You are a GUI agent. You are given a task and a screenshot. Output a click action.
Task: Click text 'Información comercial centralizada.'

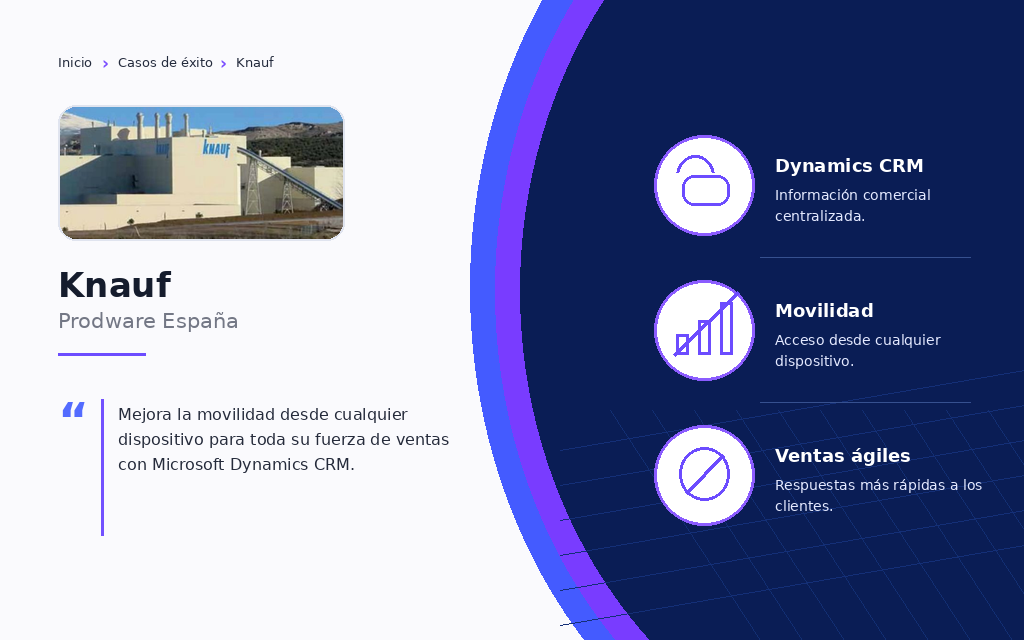(852, 205)
